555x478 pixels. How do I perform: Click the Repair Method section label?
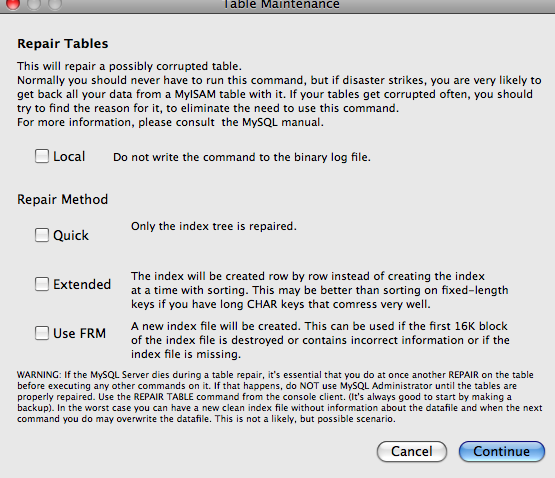click(x=63, y=199)
